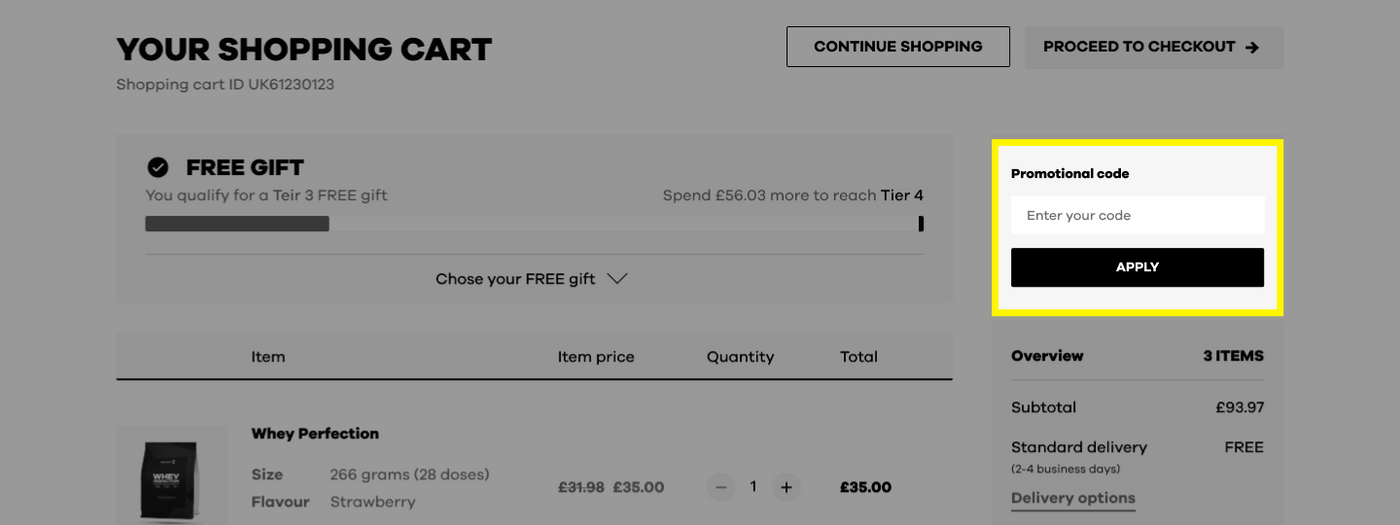The width and height of the screenshot is (1400, 525).
Task: Click the Tier 4 label
Action: 901,195
